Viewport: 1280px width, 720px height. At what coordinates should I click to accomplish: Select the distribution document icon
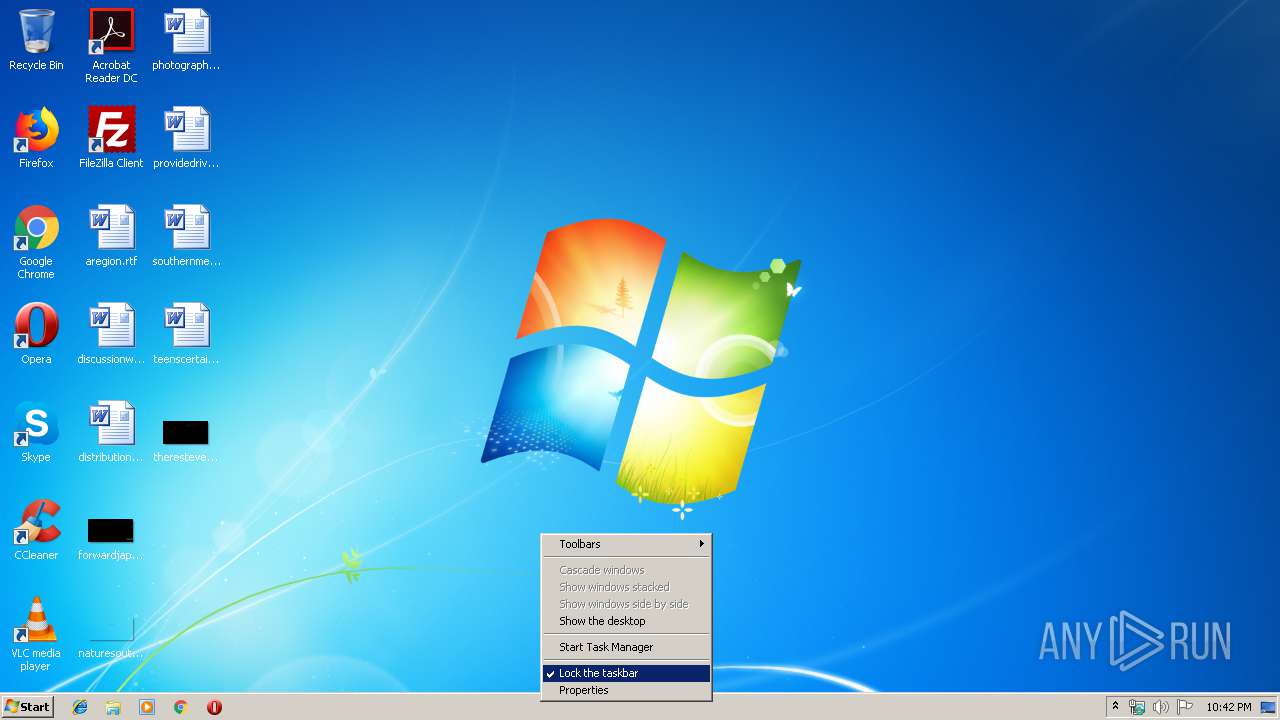click(111, 432)
